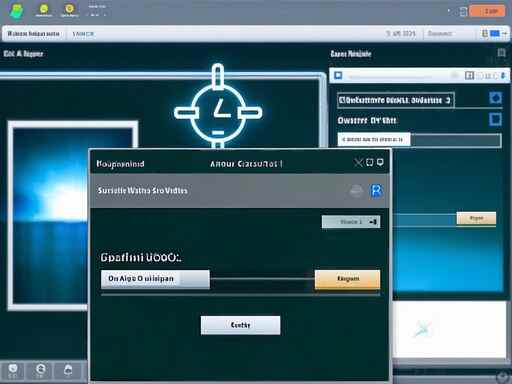Screen dimensions: 512x384
Task: Open the grey dropdown with arrow in dialog
Action: (351, 222)
